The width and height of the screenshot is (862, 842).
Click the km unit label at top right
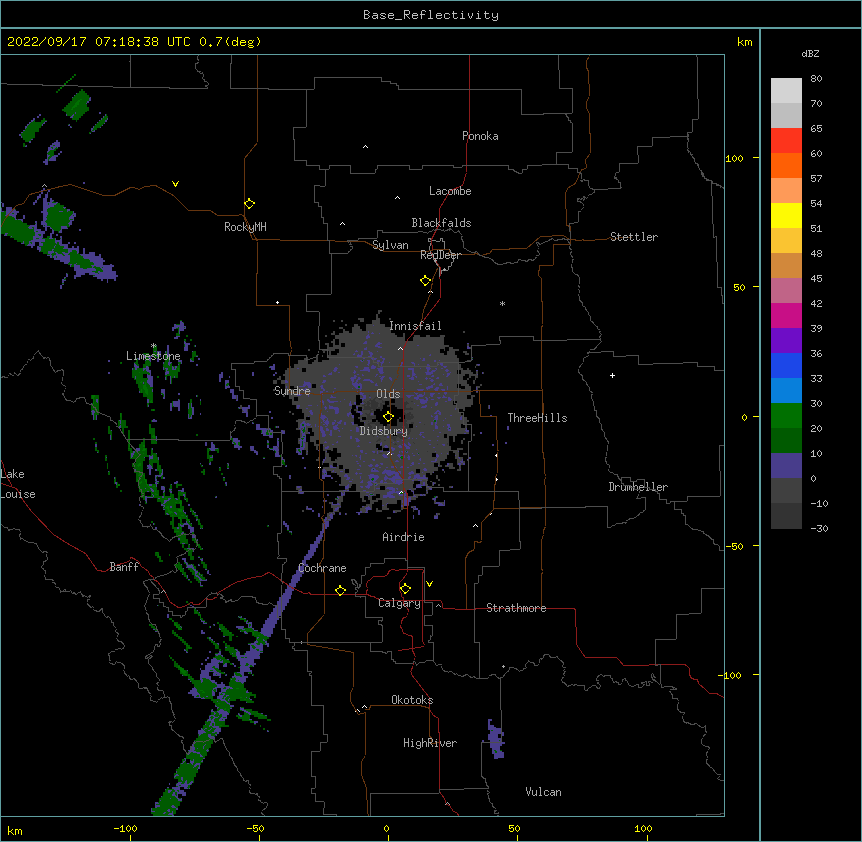point(744,42)
